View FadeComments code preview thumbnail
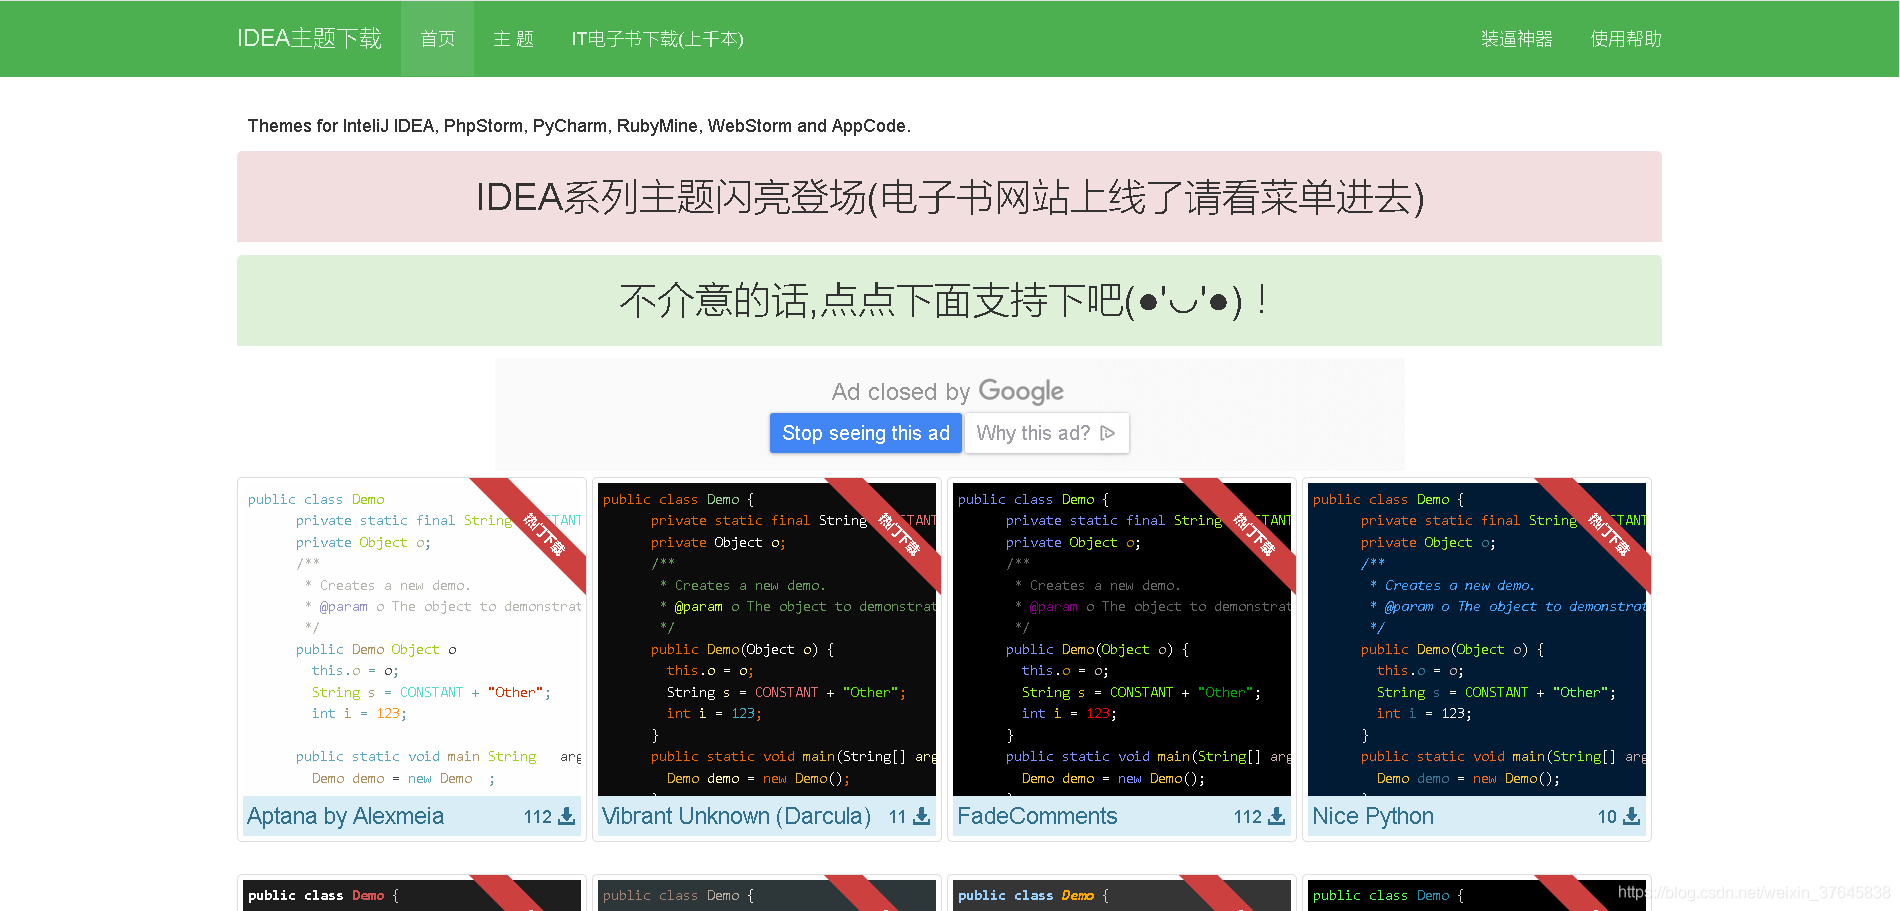1900x911 pixels. click(x=1122, y=639)
